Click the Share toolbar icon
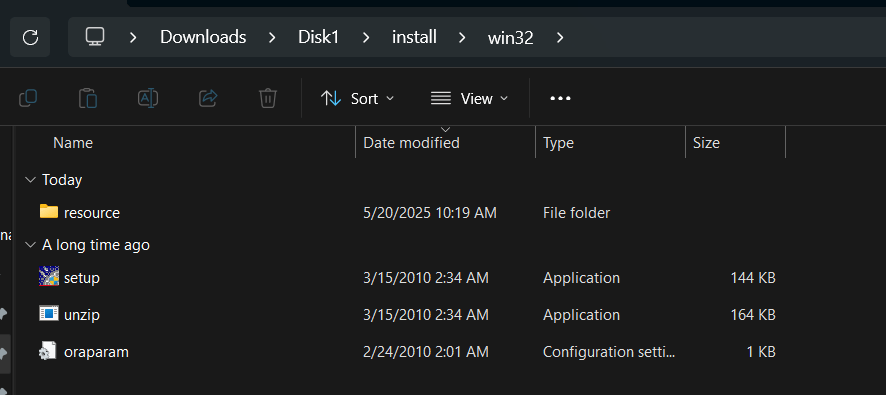Screen dimensions: 886x395 208,98
